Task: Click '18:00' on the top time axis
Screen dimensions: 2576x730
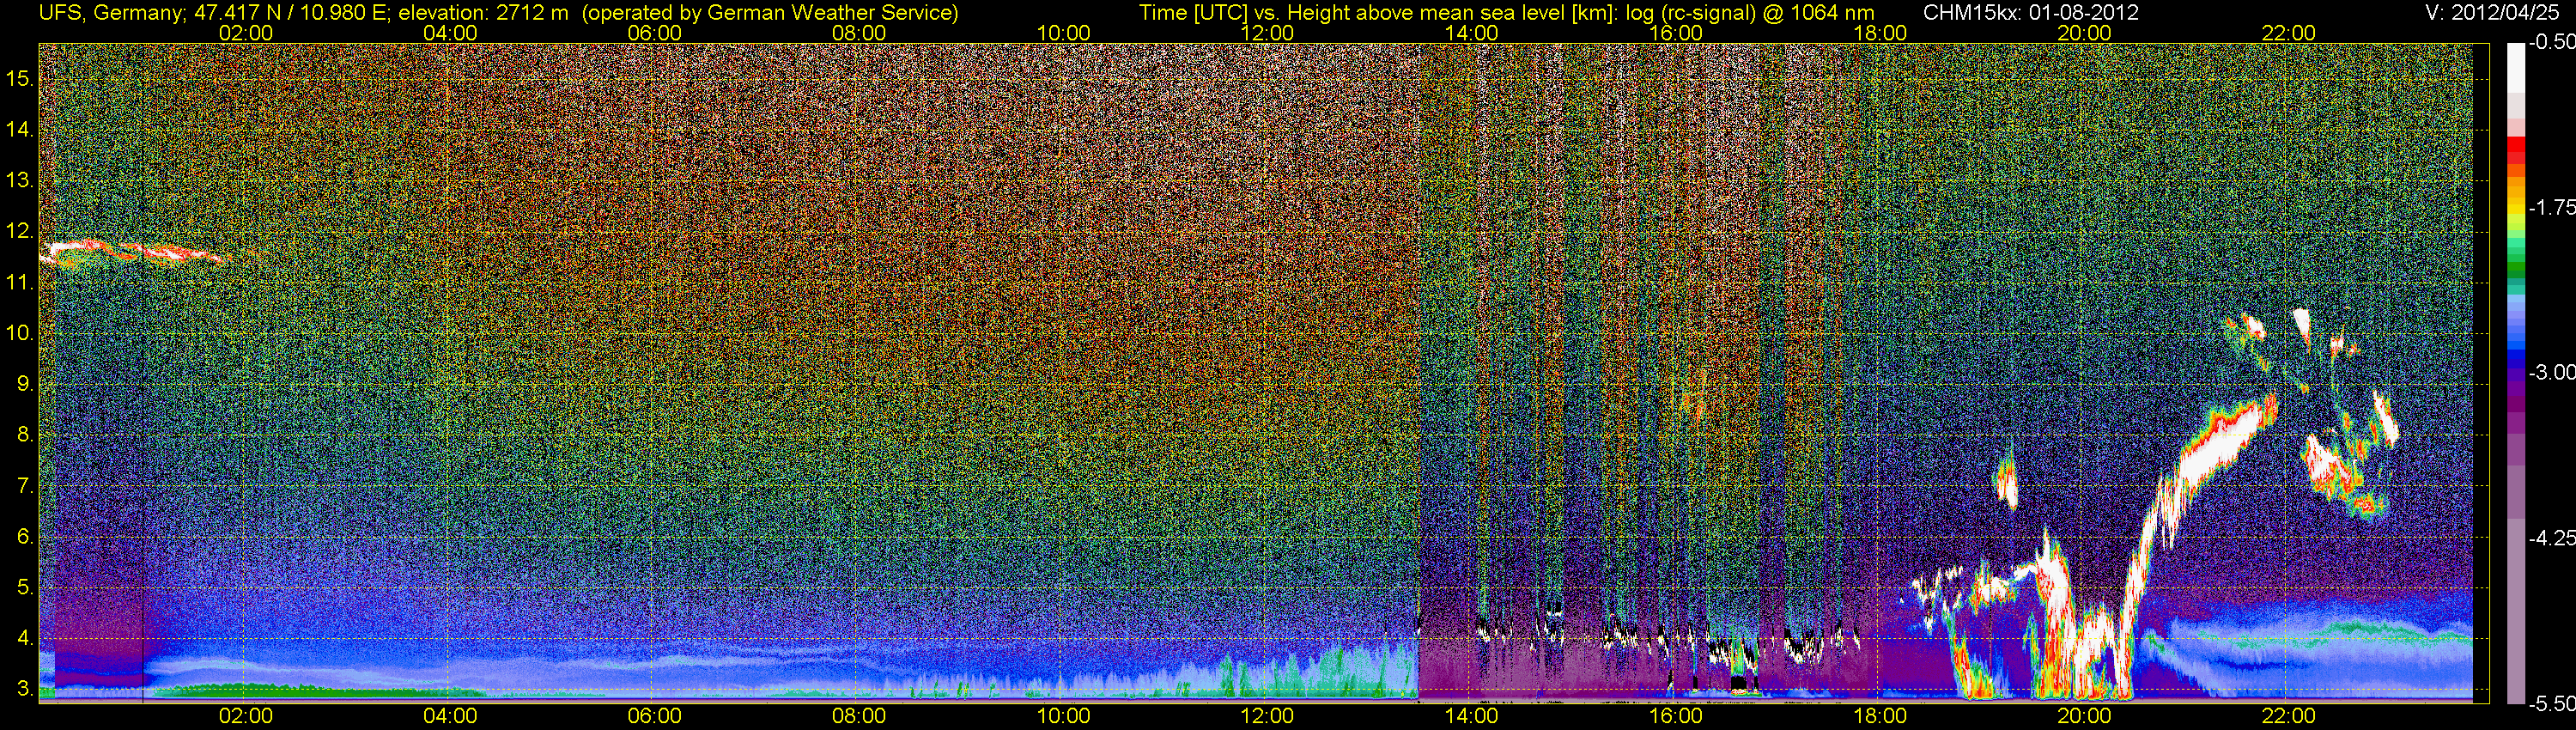Action: (1880, 33)
